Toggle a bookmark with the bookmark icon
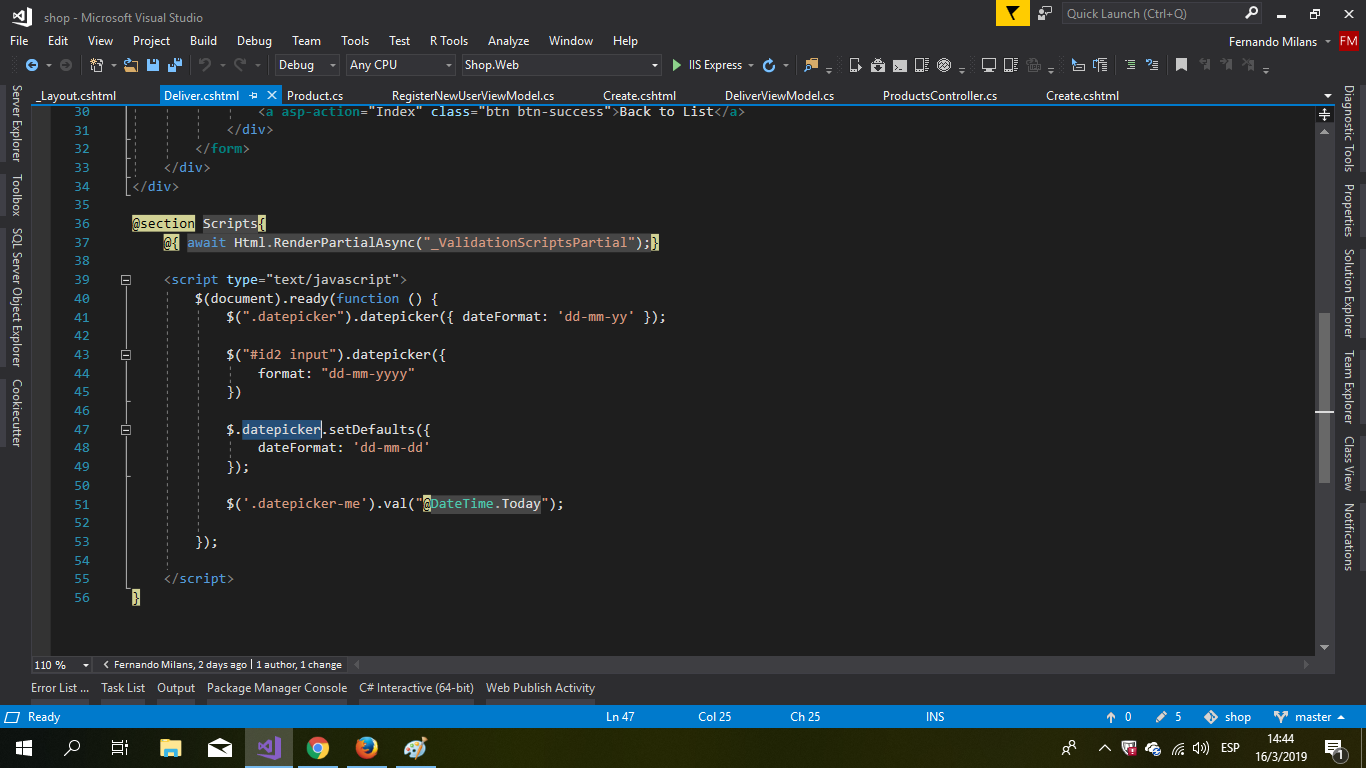1366x768 pixels. pos(1181,65)
